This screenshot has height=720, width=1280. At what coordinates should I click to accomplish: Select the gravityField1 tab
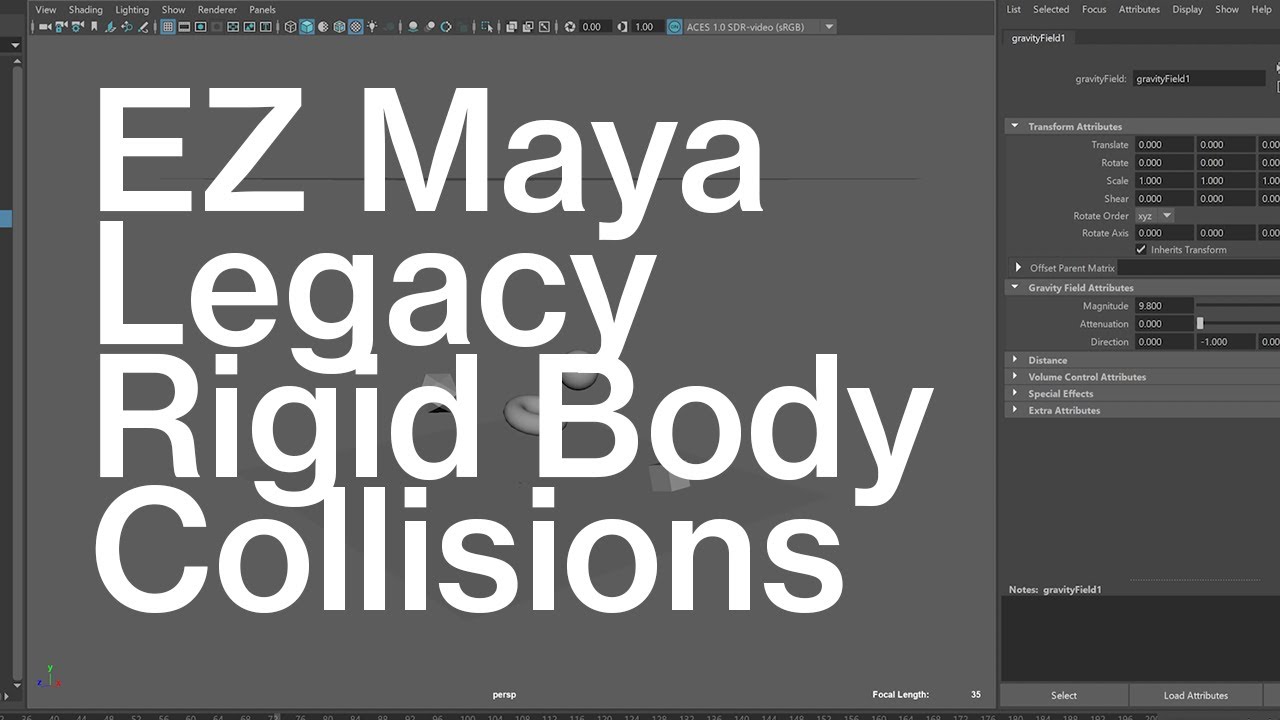1040,38
